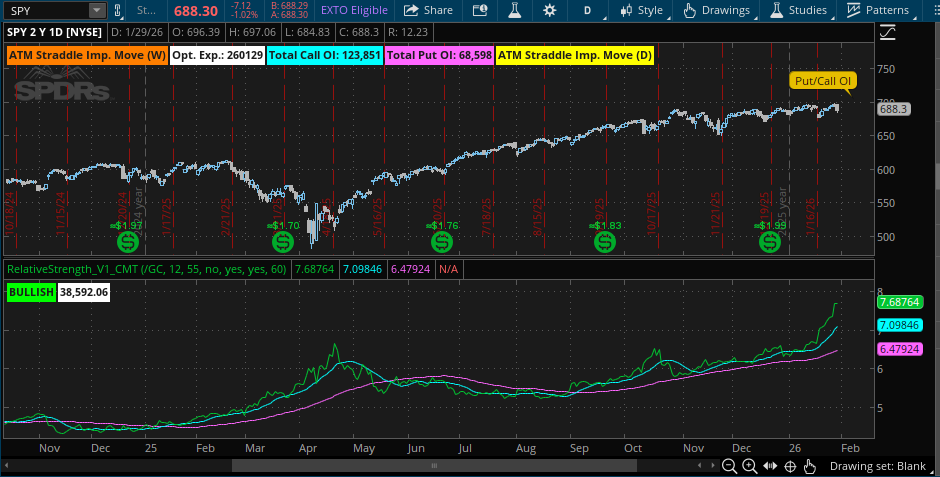Open chart settings gear icon

[x=549, y=10]
